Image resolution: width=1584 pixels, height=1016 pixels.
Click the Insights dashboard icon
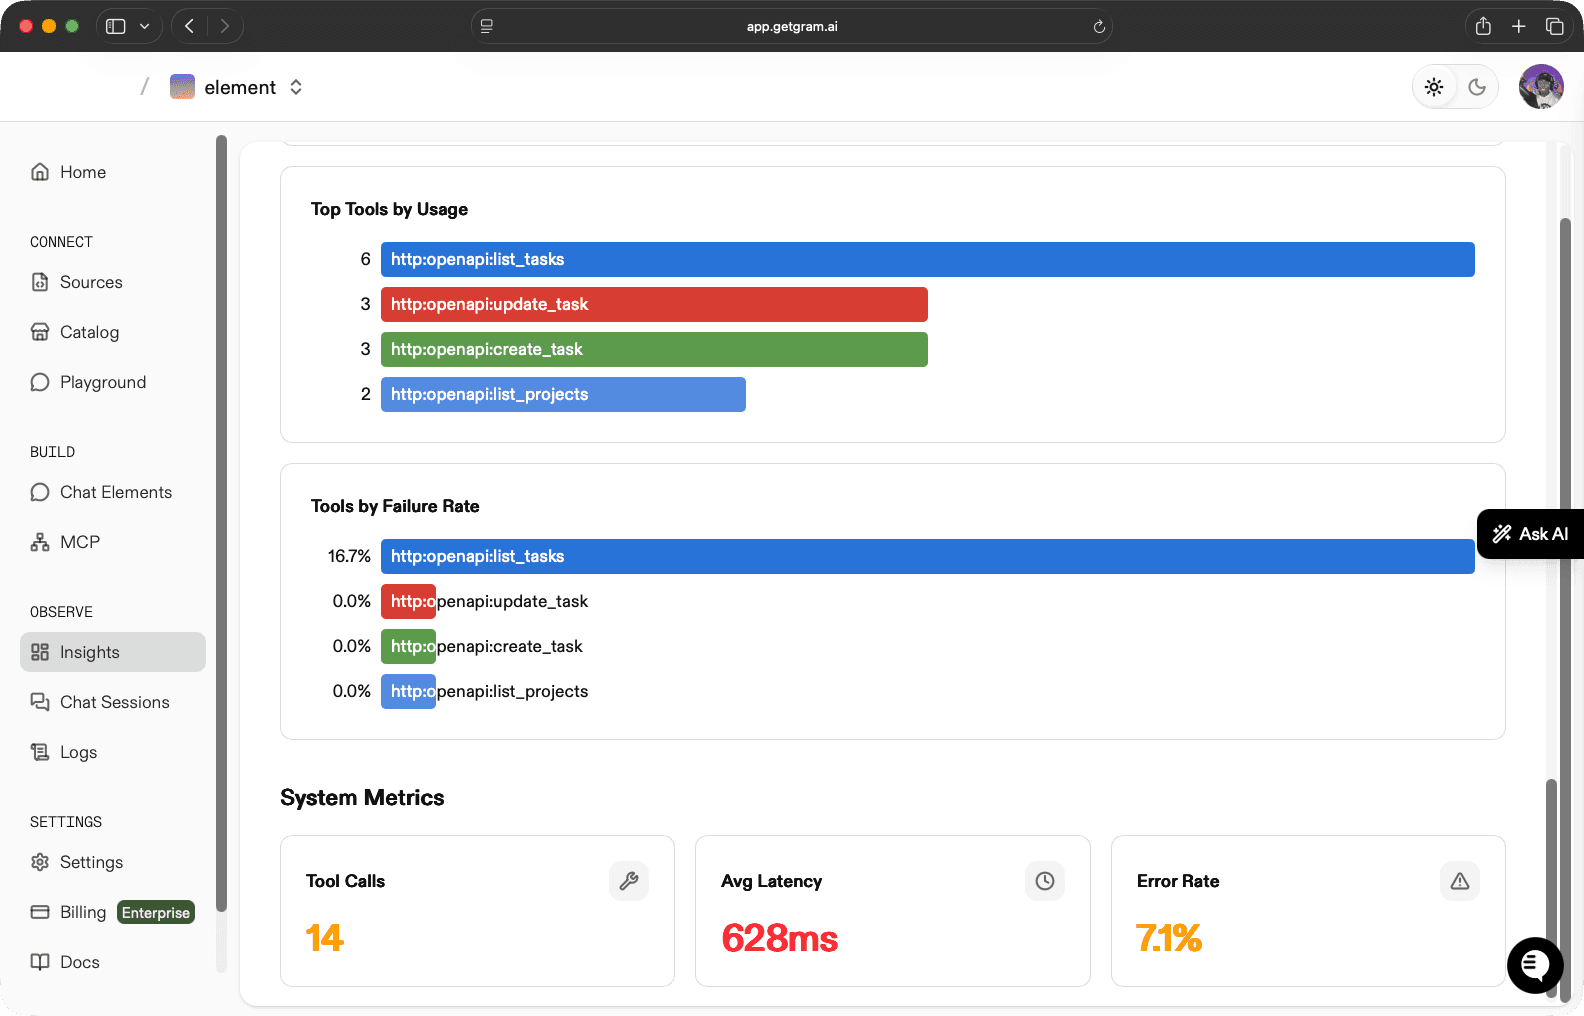(x=40, y=652)
